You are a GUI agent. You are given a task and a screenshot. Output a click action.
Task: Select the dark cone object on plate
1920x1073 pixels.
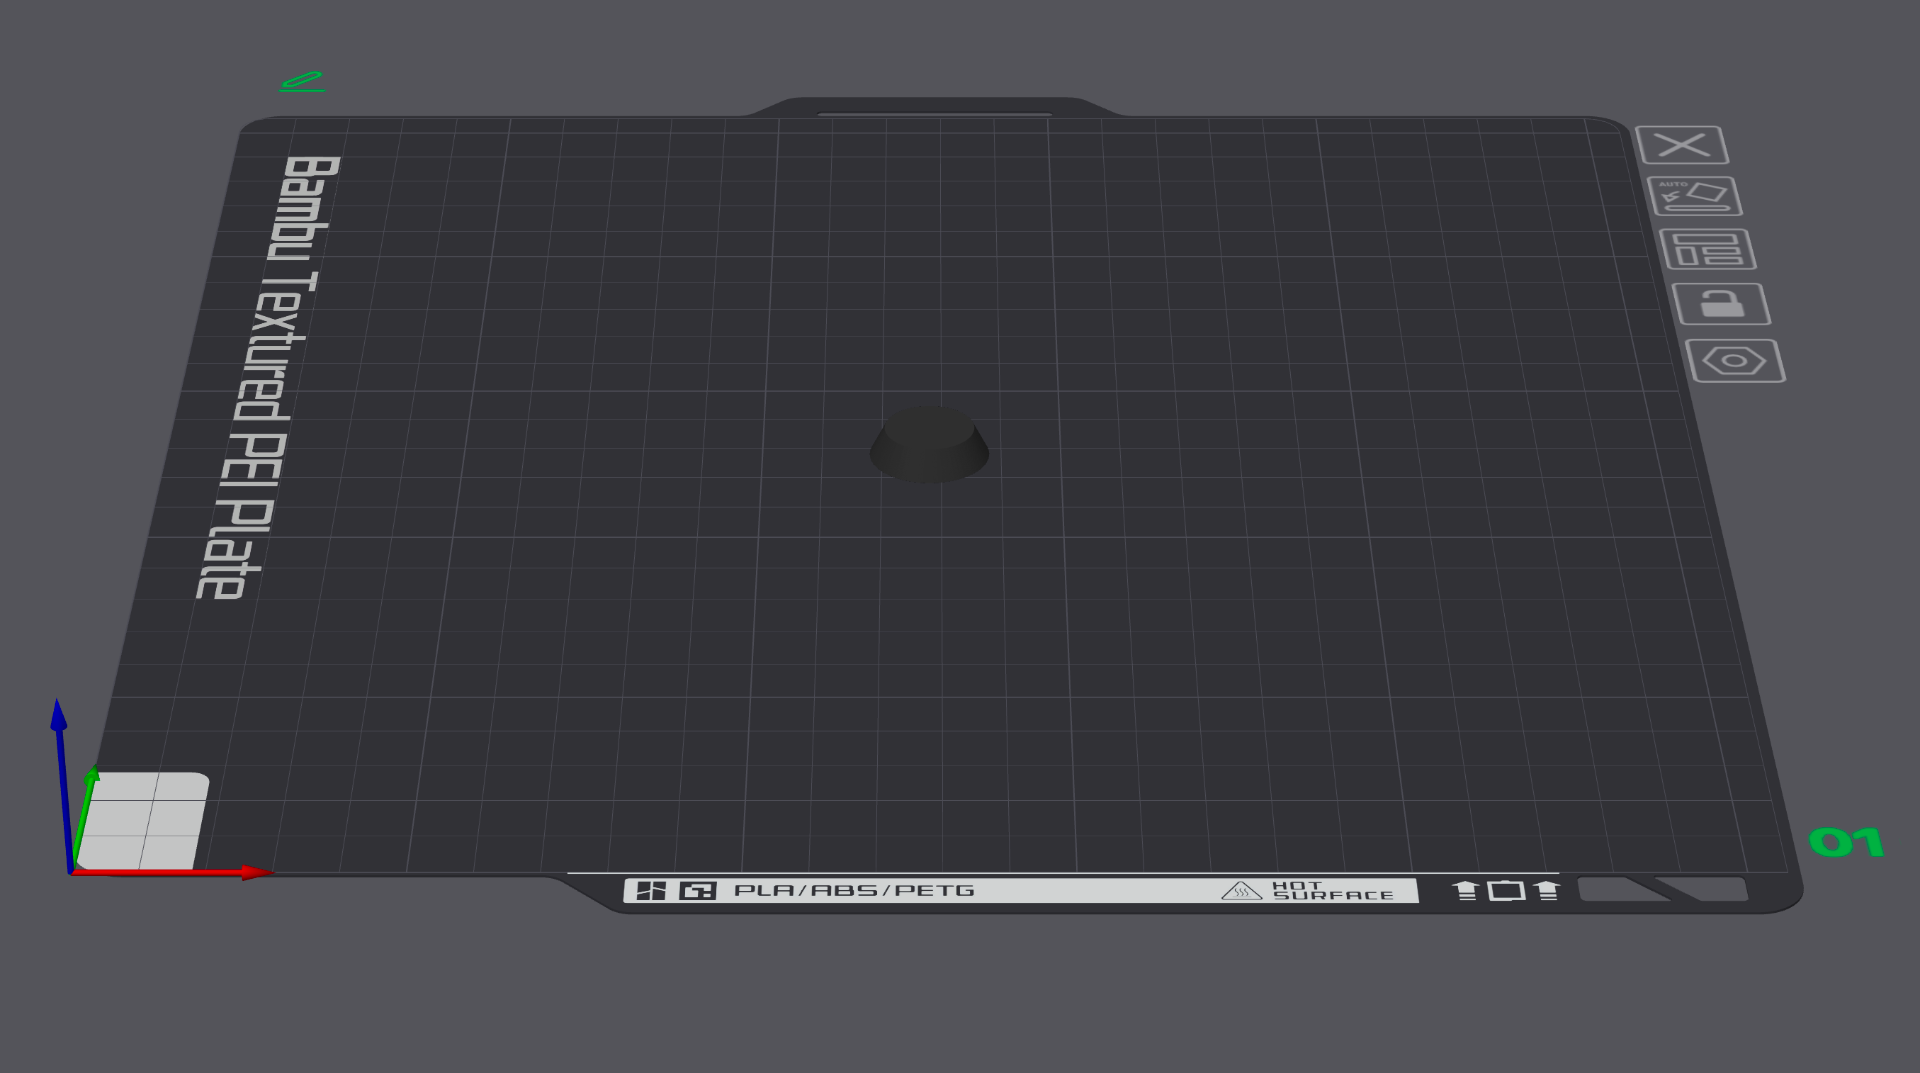(929, 445)
